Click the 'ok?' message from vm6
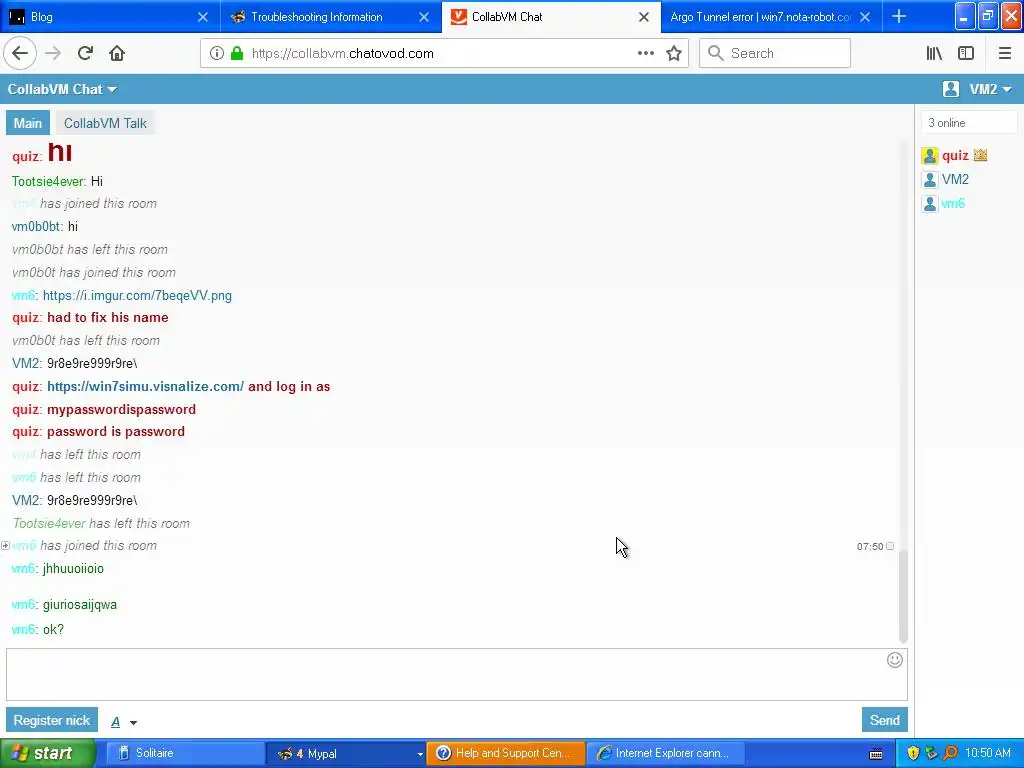The image size is (1024, 768). click(54, 630)
